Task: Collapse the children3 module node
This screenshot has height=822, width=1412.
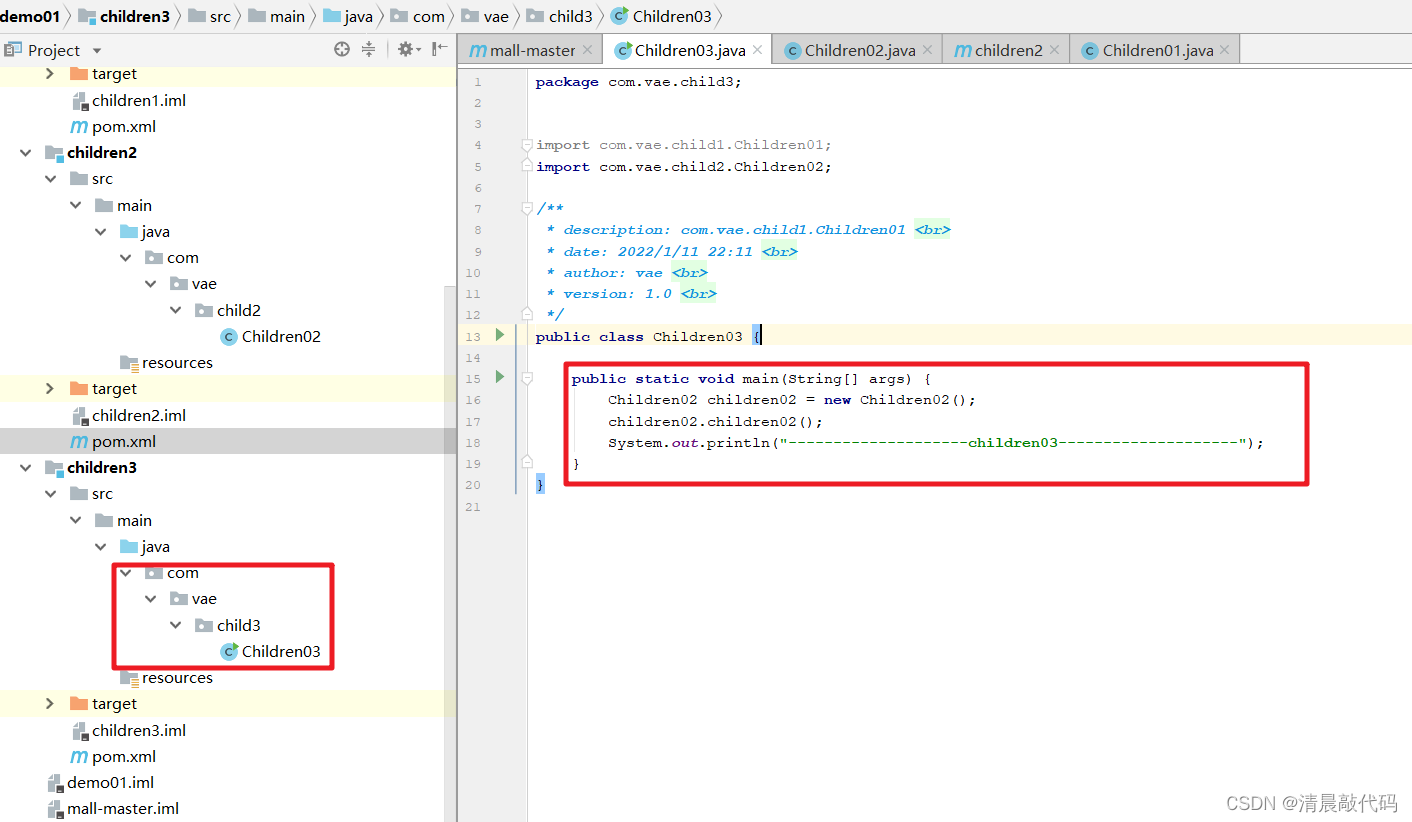Action: pos(25,468)
